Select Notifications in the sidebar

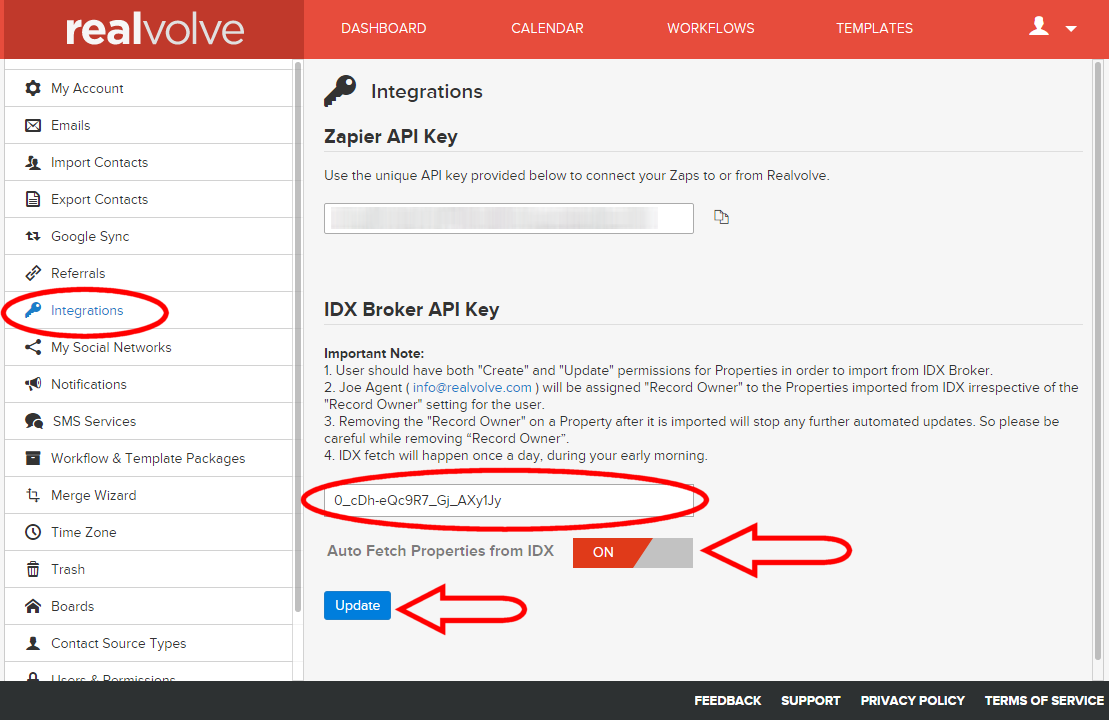[149, 384]
